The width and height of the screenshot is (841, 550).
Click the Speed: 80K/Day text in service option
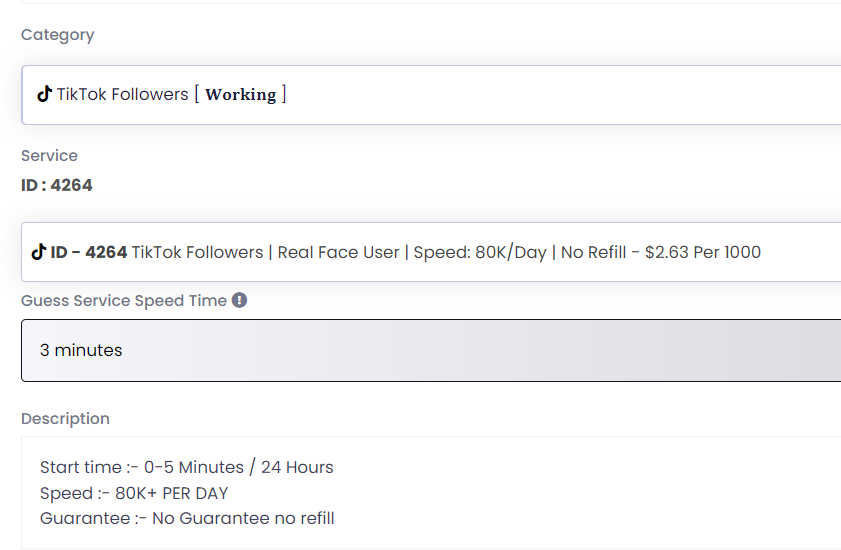click(x=480, y=252)
